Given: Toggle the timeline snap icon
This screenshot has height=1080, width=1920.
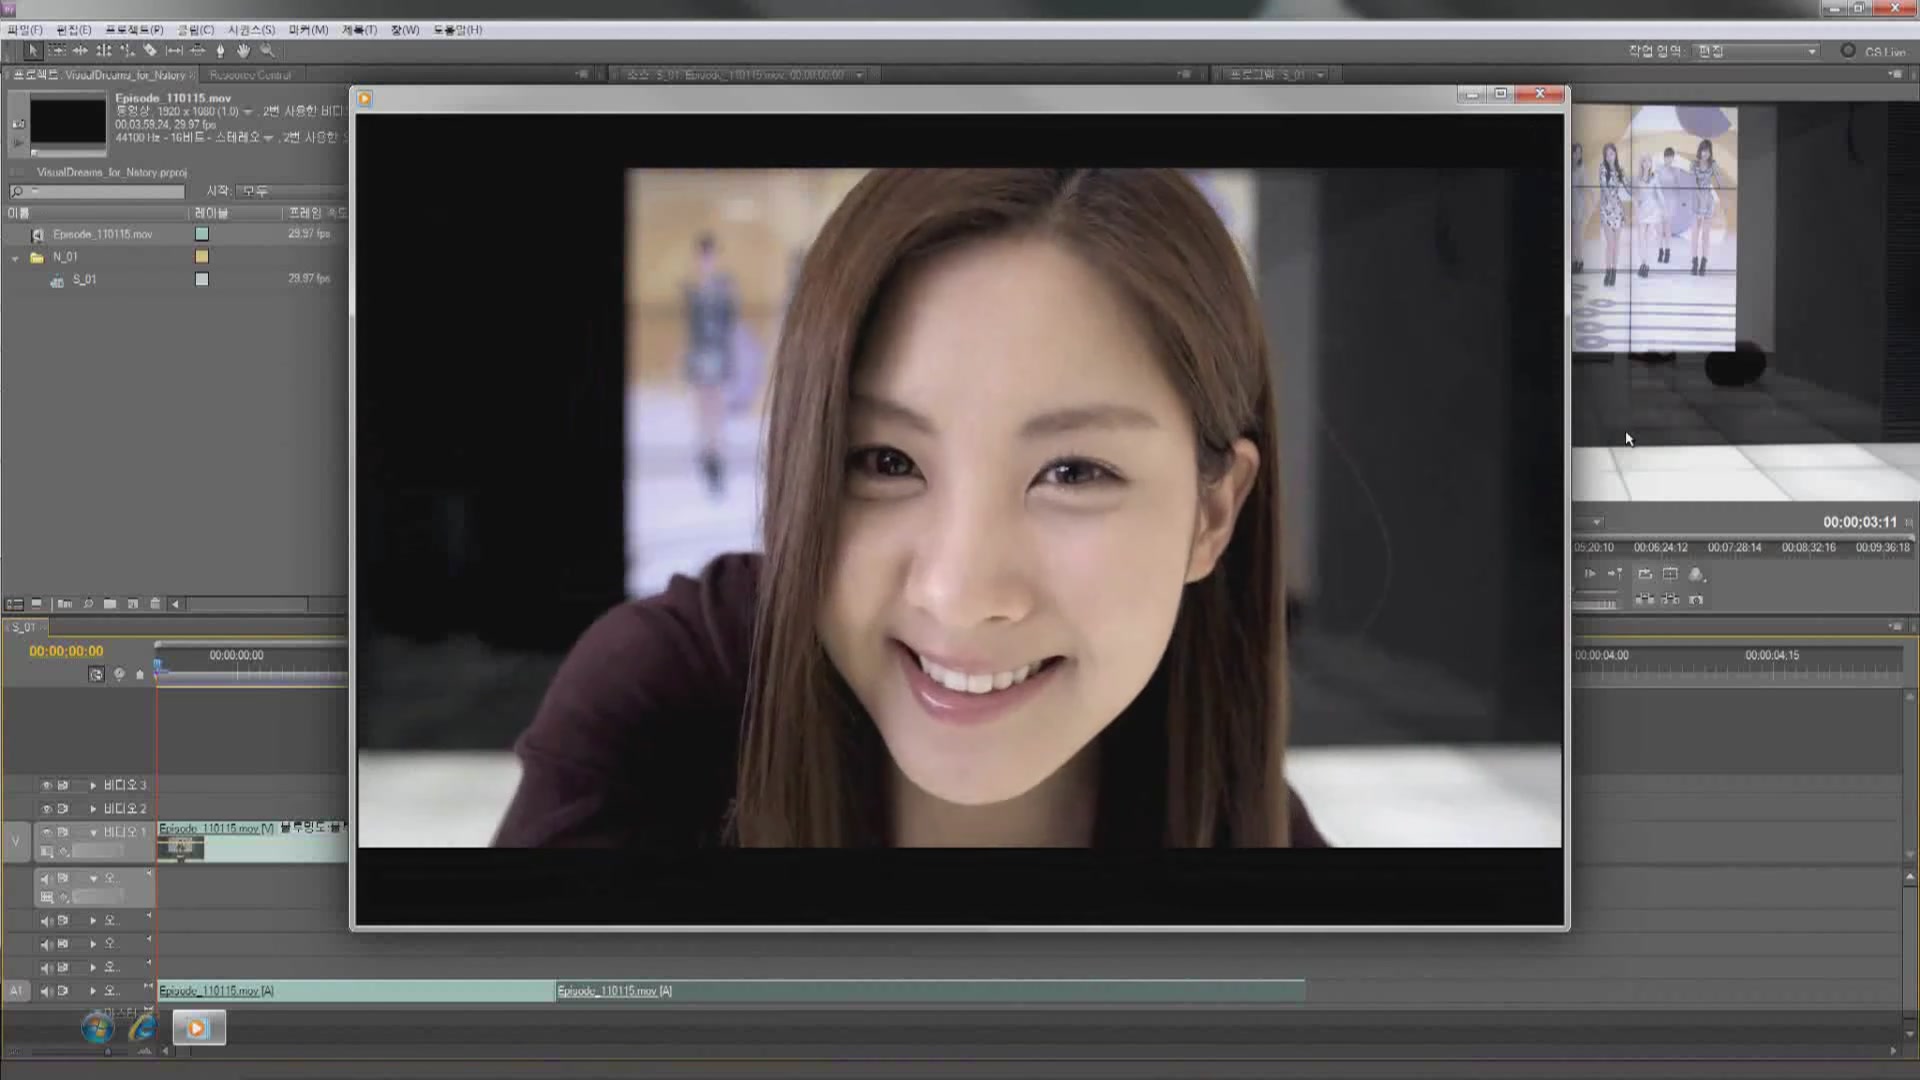Looking at the screenshot, I should coord(96,675).
